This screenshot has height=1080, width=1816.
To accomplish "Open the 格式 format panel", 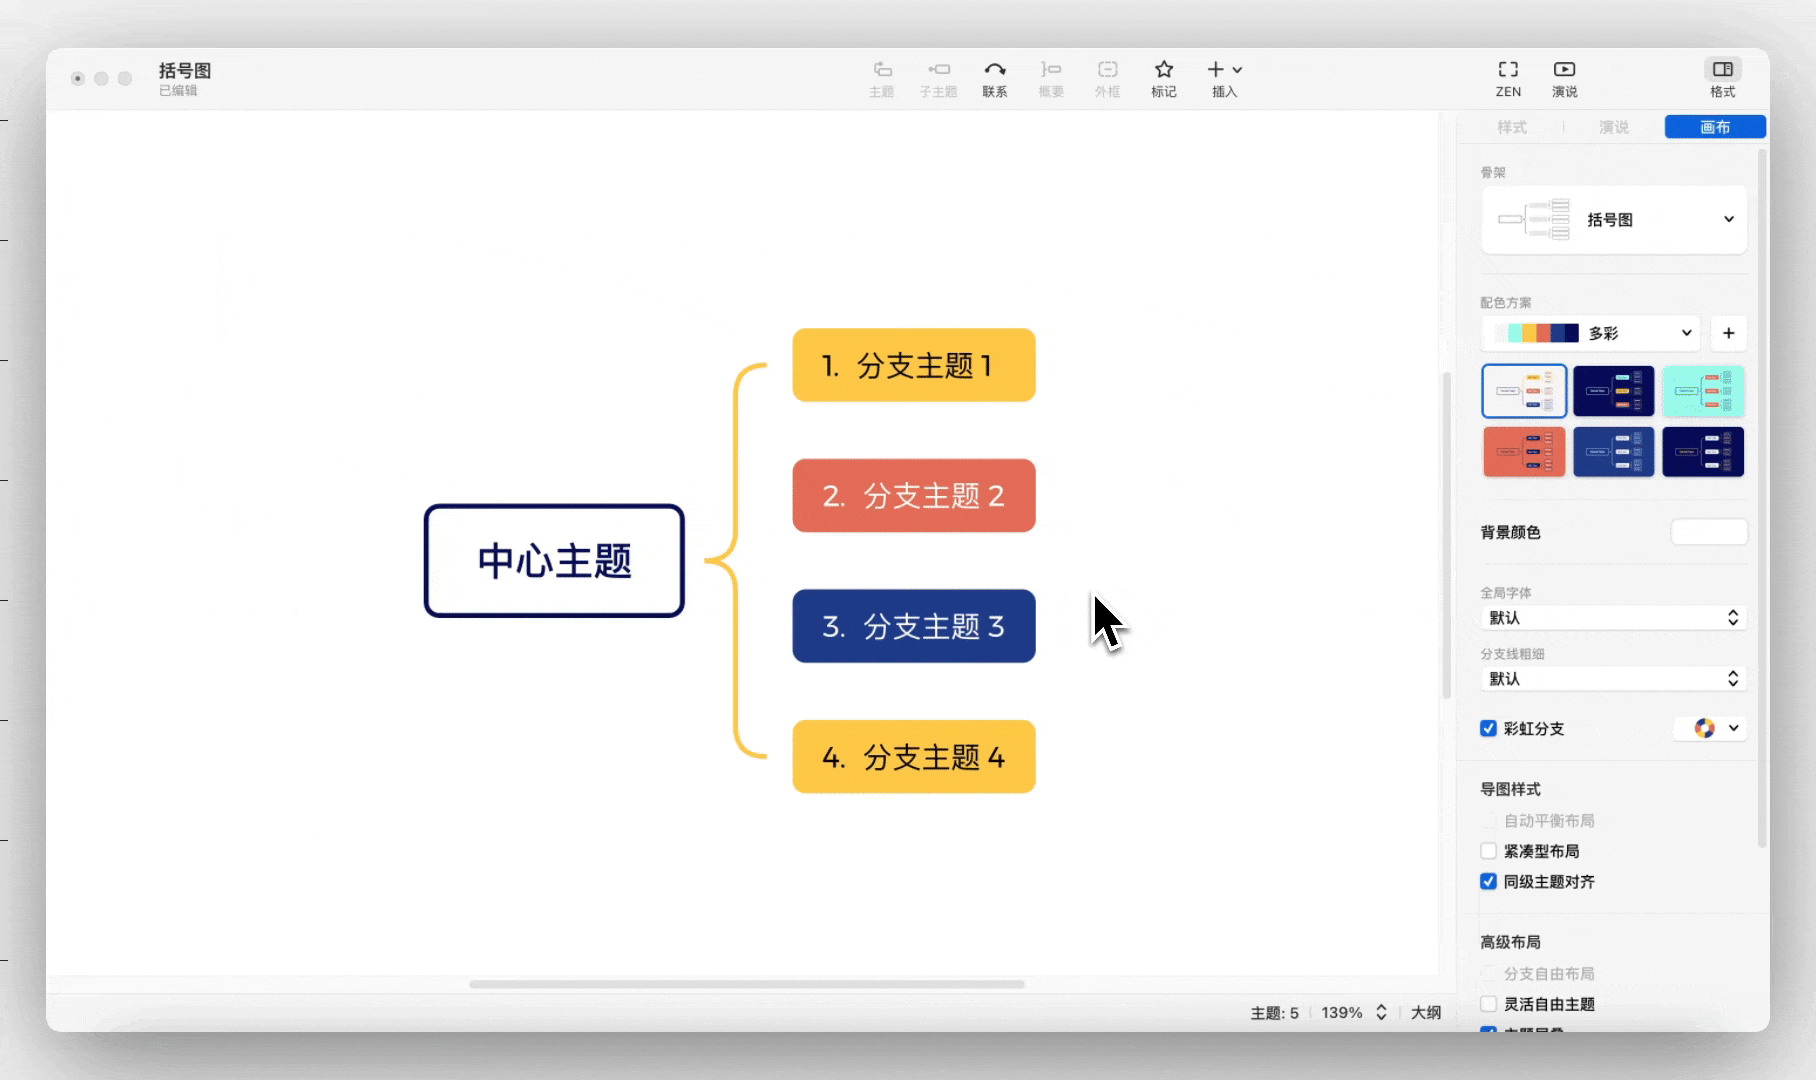I will coord(1723,78).
